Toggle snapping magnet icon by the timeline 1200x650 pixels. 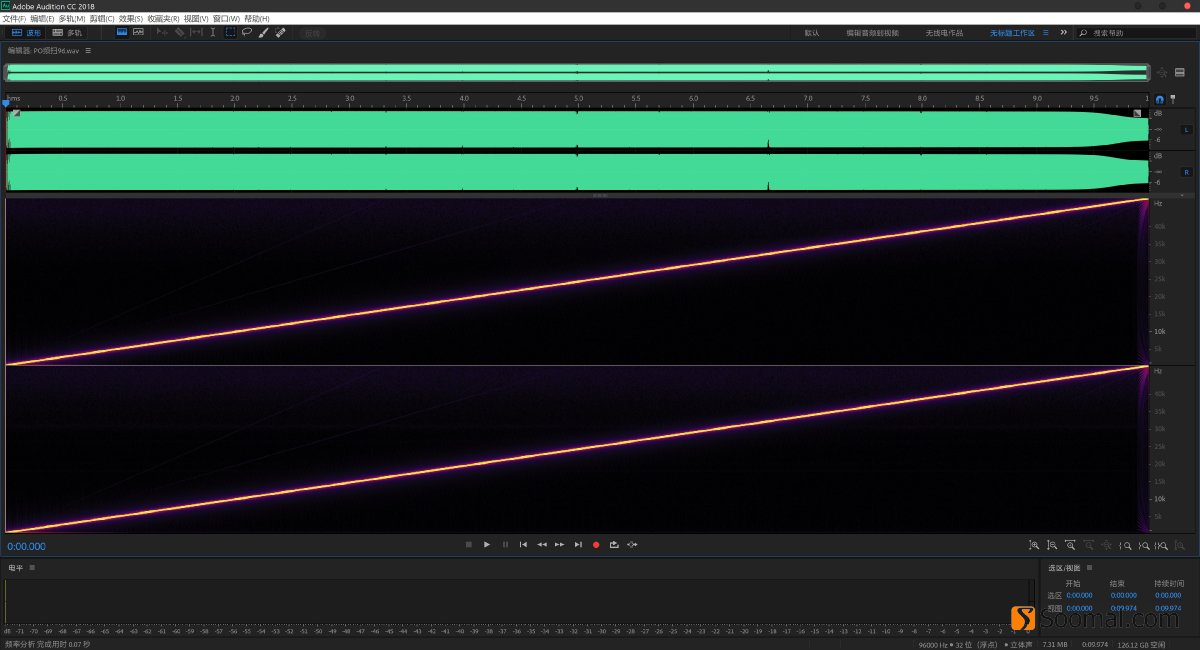click(1160, 99)
